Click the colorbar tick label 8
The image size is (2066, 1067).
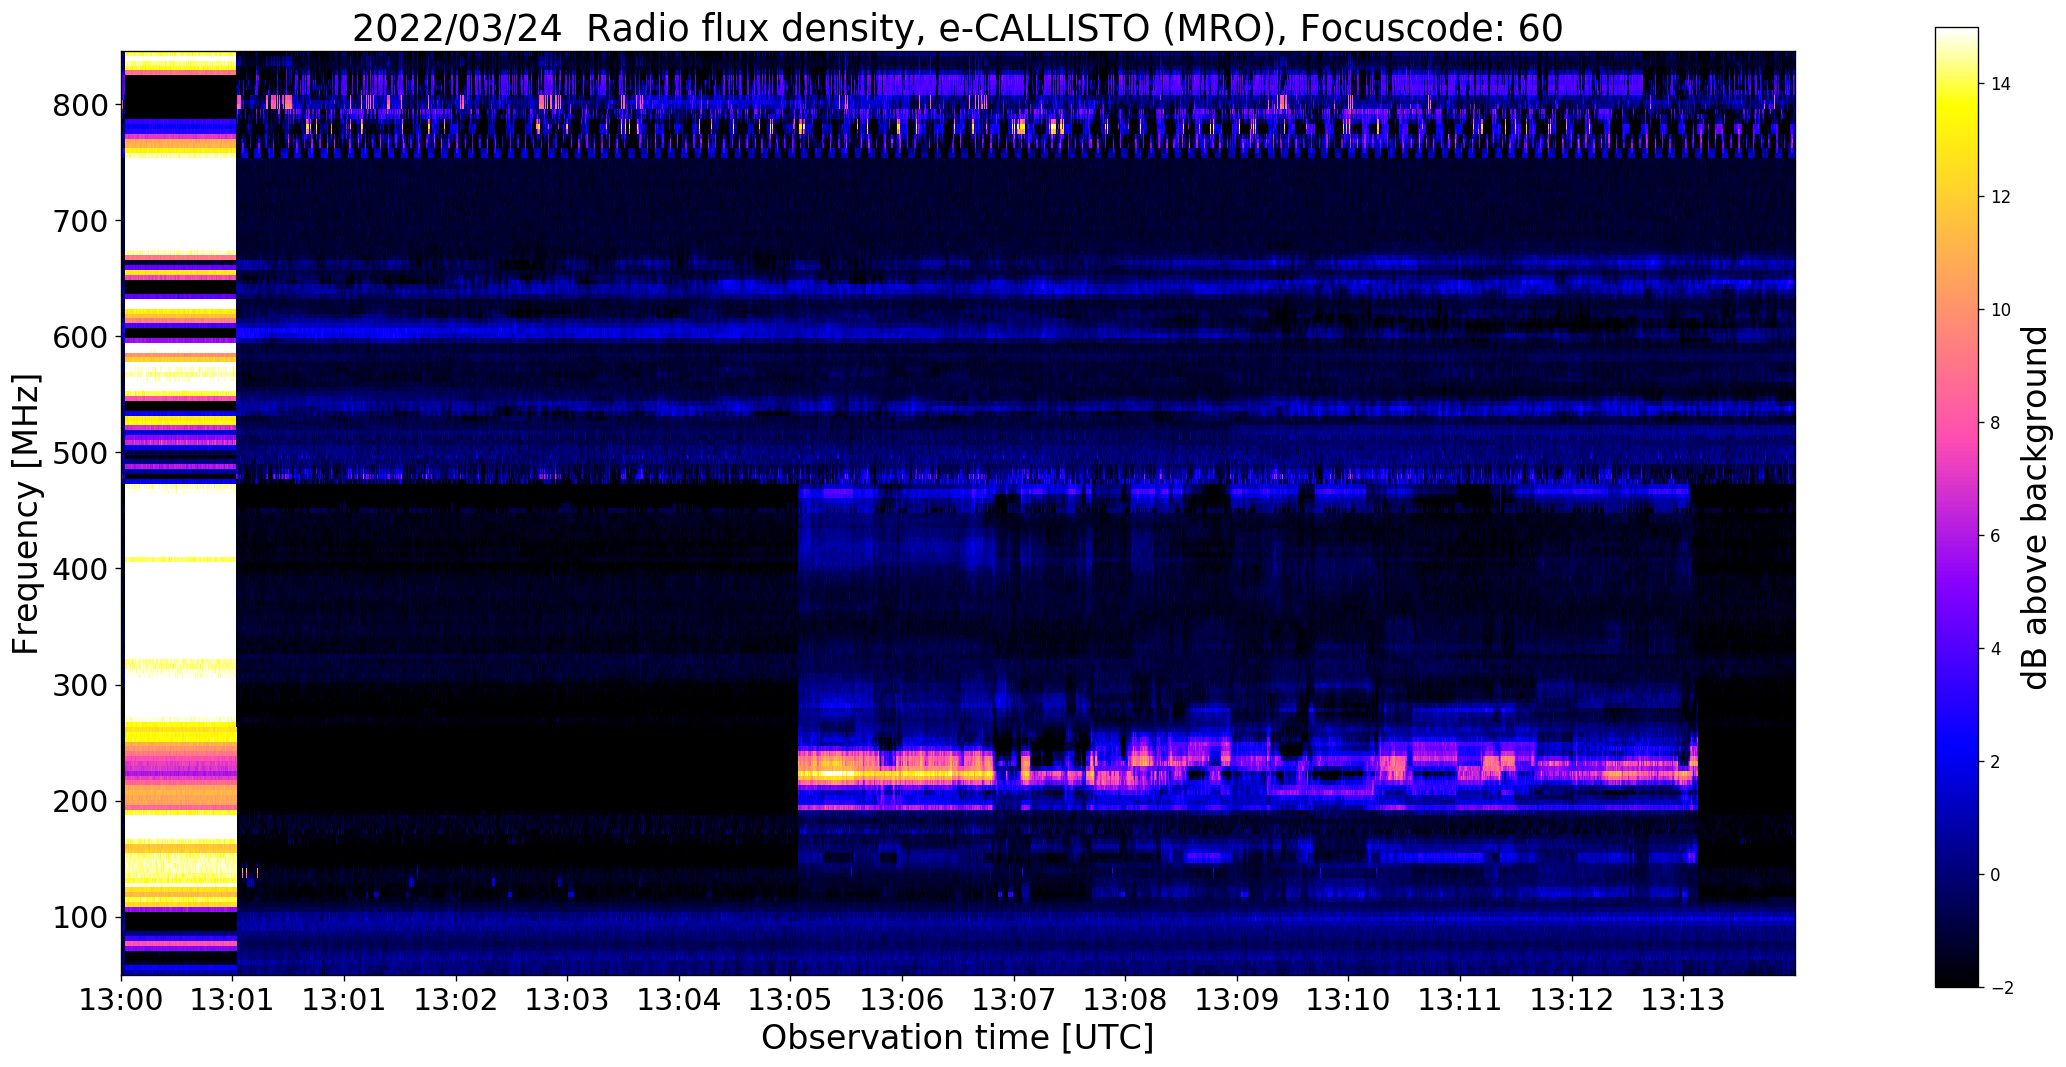click(1996, 423)
